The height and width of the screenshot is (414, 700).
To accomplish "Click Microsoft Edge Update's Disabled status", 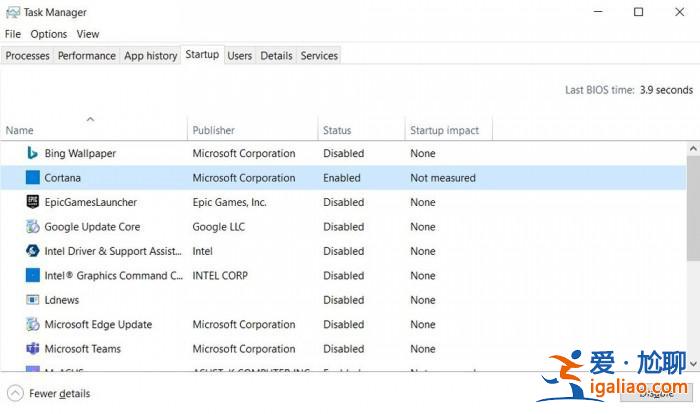I will coord(343,324).
